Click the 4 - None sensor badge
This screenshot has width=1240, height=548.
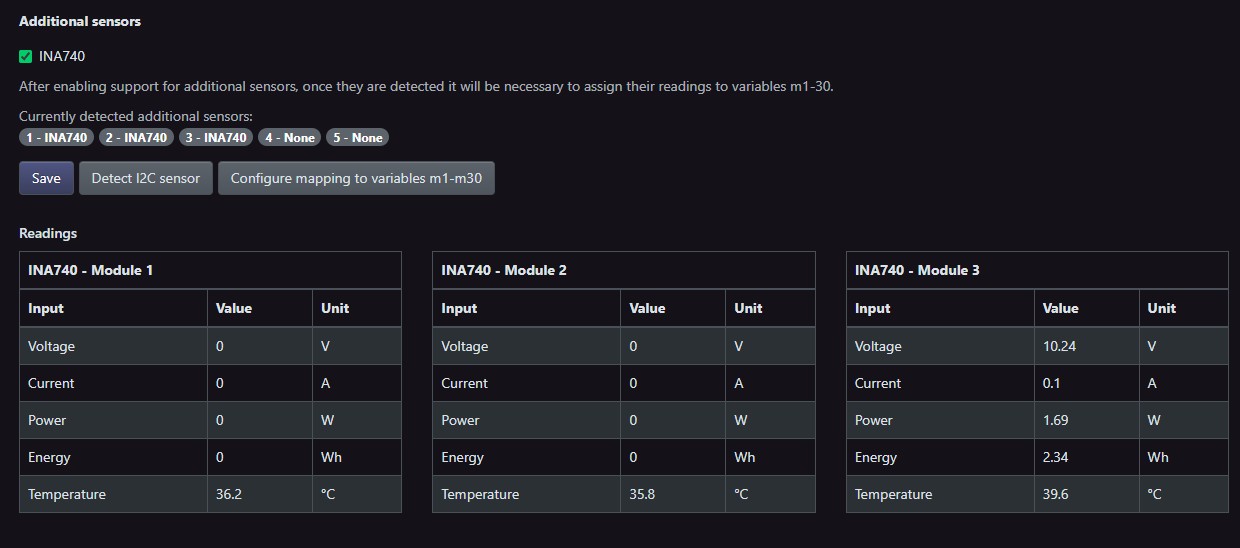coord(290,138)
